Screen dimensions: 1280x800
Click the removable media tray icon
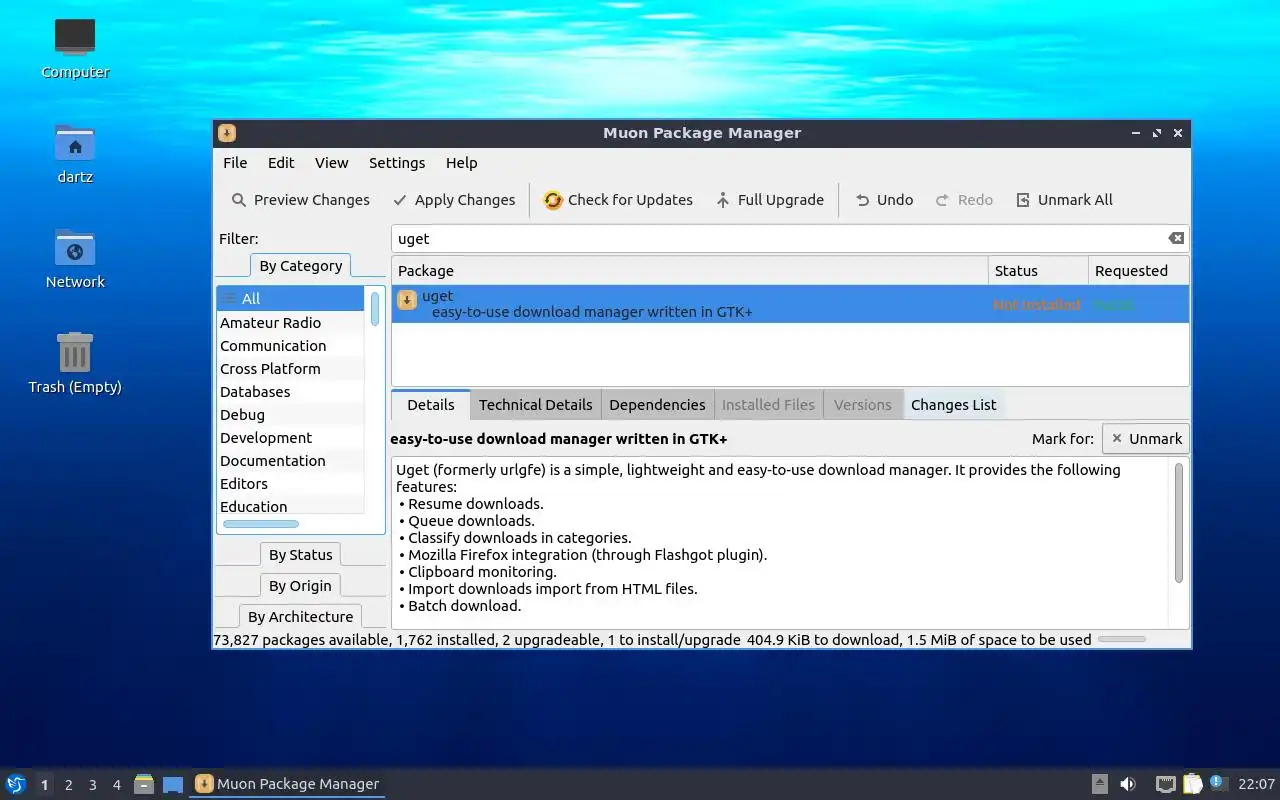pyautogui.click(x=1099, y=784)
